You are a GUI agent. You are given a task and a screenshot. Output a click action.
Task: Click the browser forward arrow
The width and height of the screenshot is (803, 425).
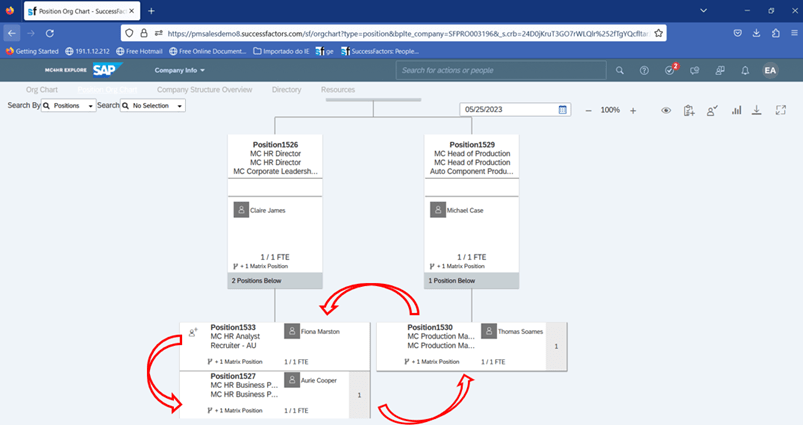pyautogui.click(x=31, y=33)
